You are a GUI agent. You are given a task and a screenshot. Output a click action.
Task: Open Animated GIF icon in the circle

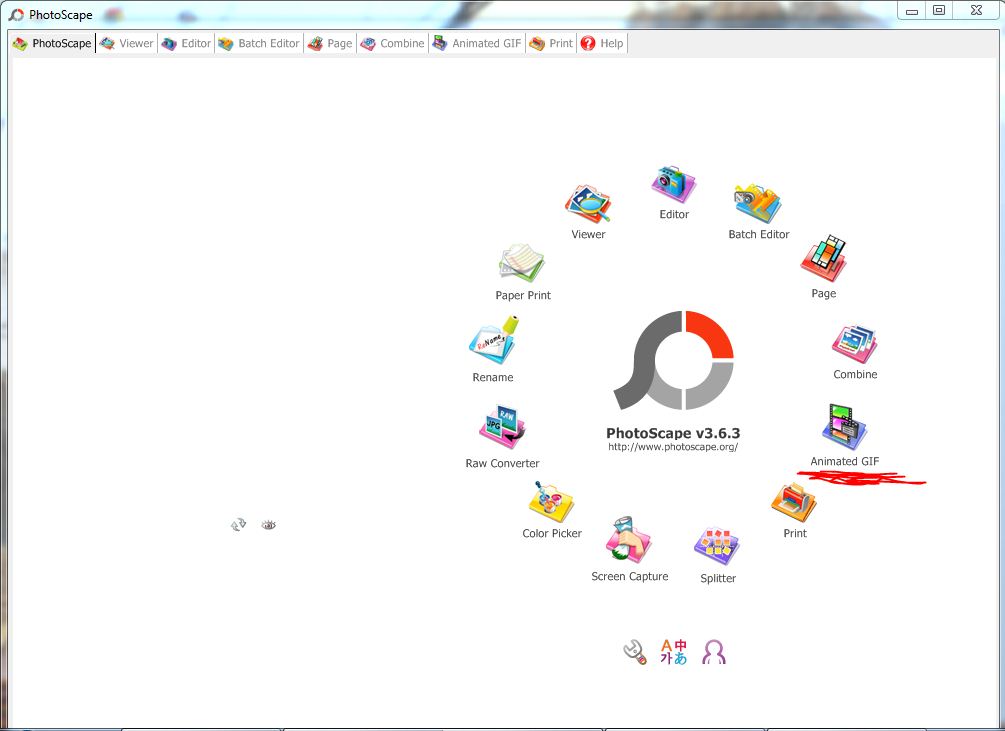(844, 427)
